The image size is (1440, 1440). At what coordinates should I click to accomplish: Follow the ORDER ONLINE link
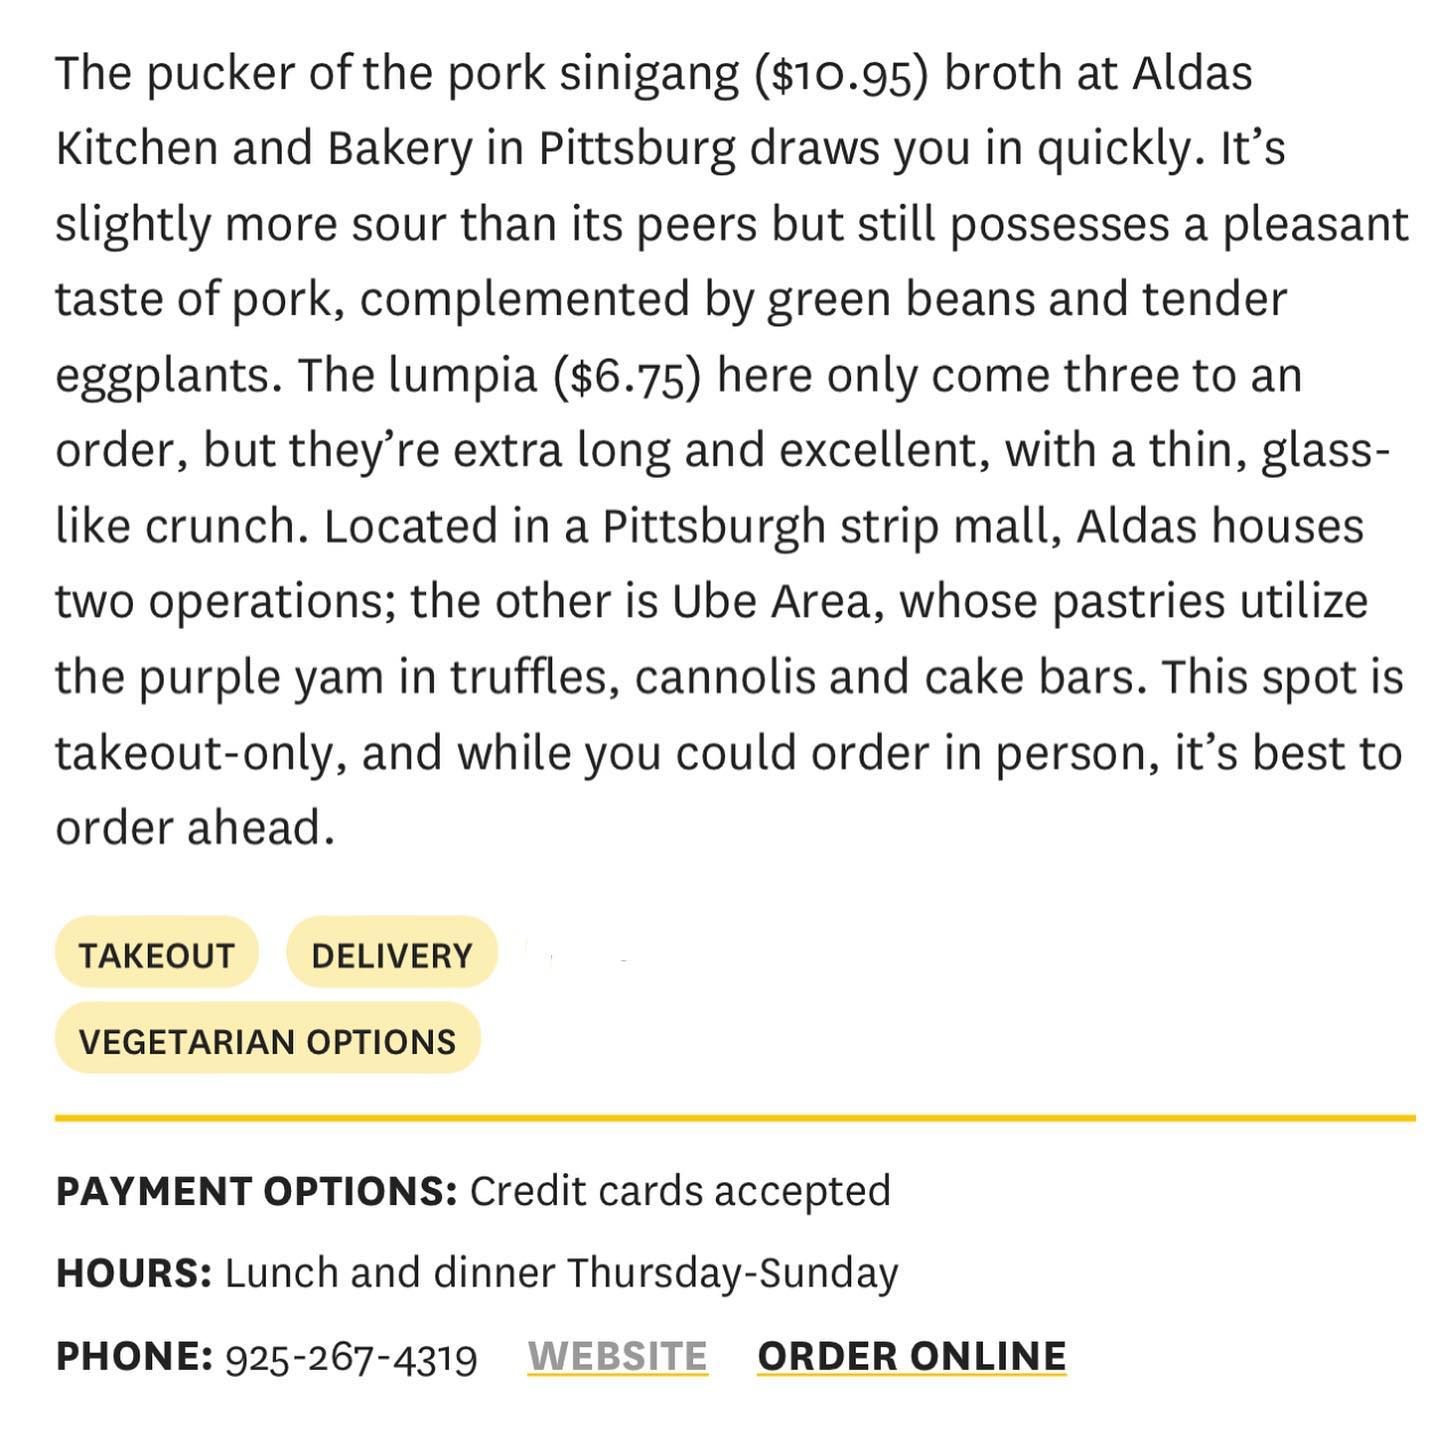point(911,1356)
